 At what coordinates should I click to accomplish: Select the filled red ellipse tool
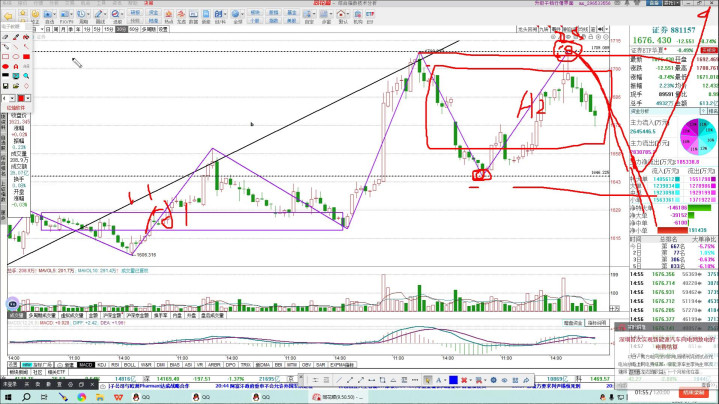(6, 66)
